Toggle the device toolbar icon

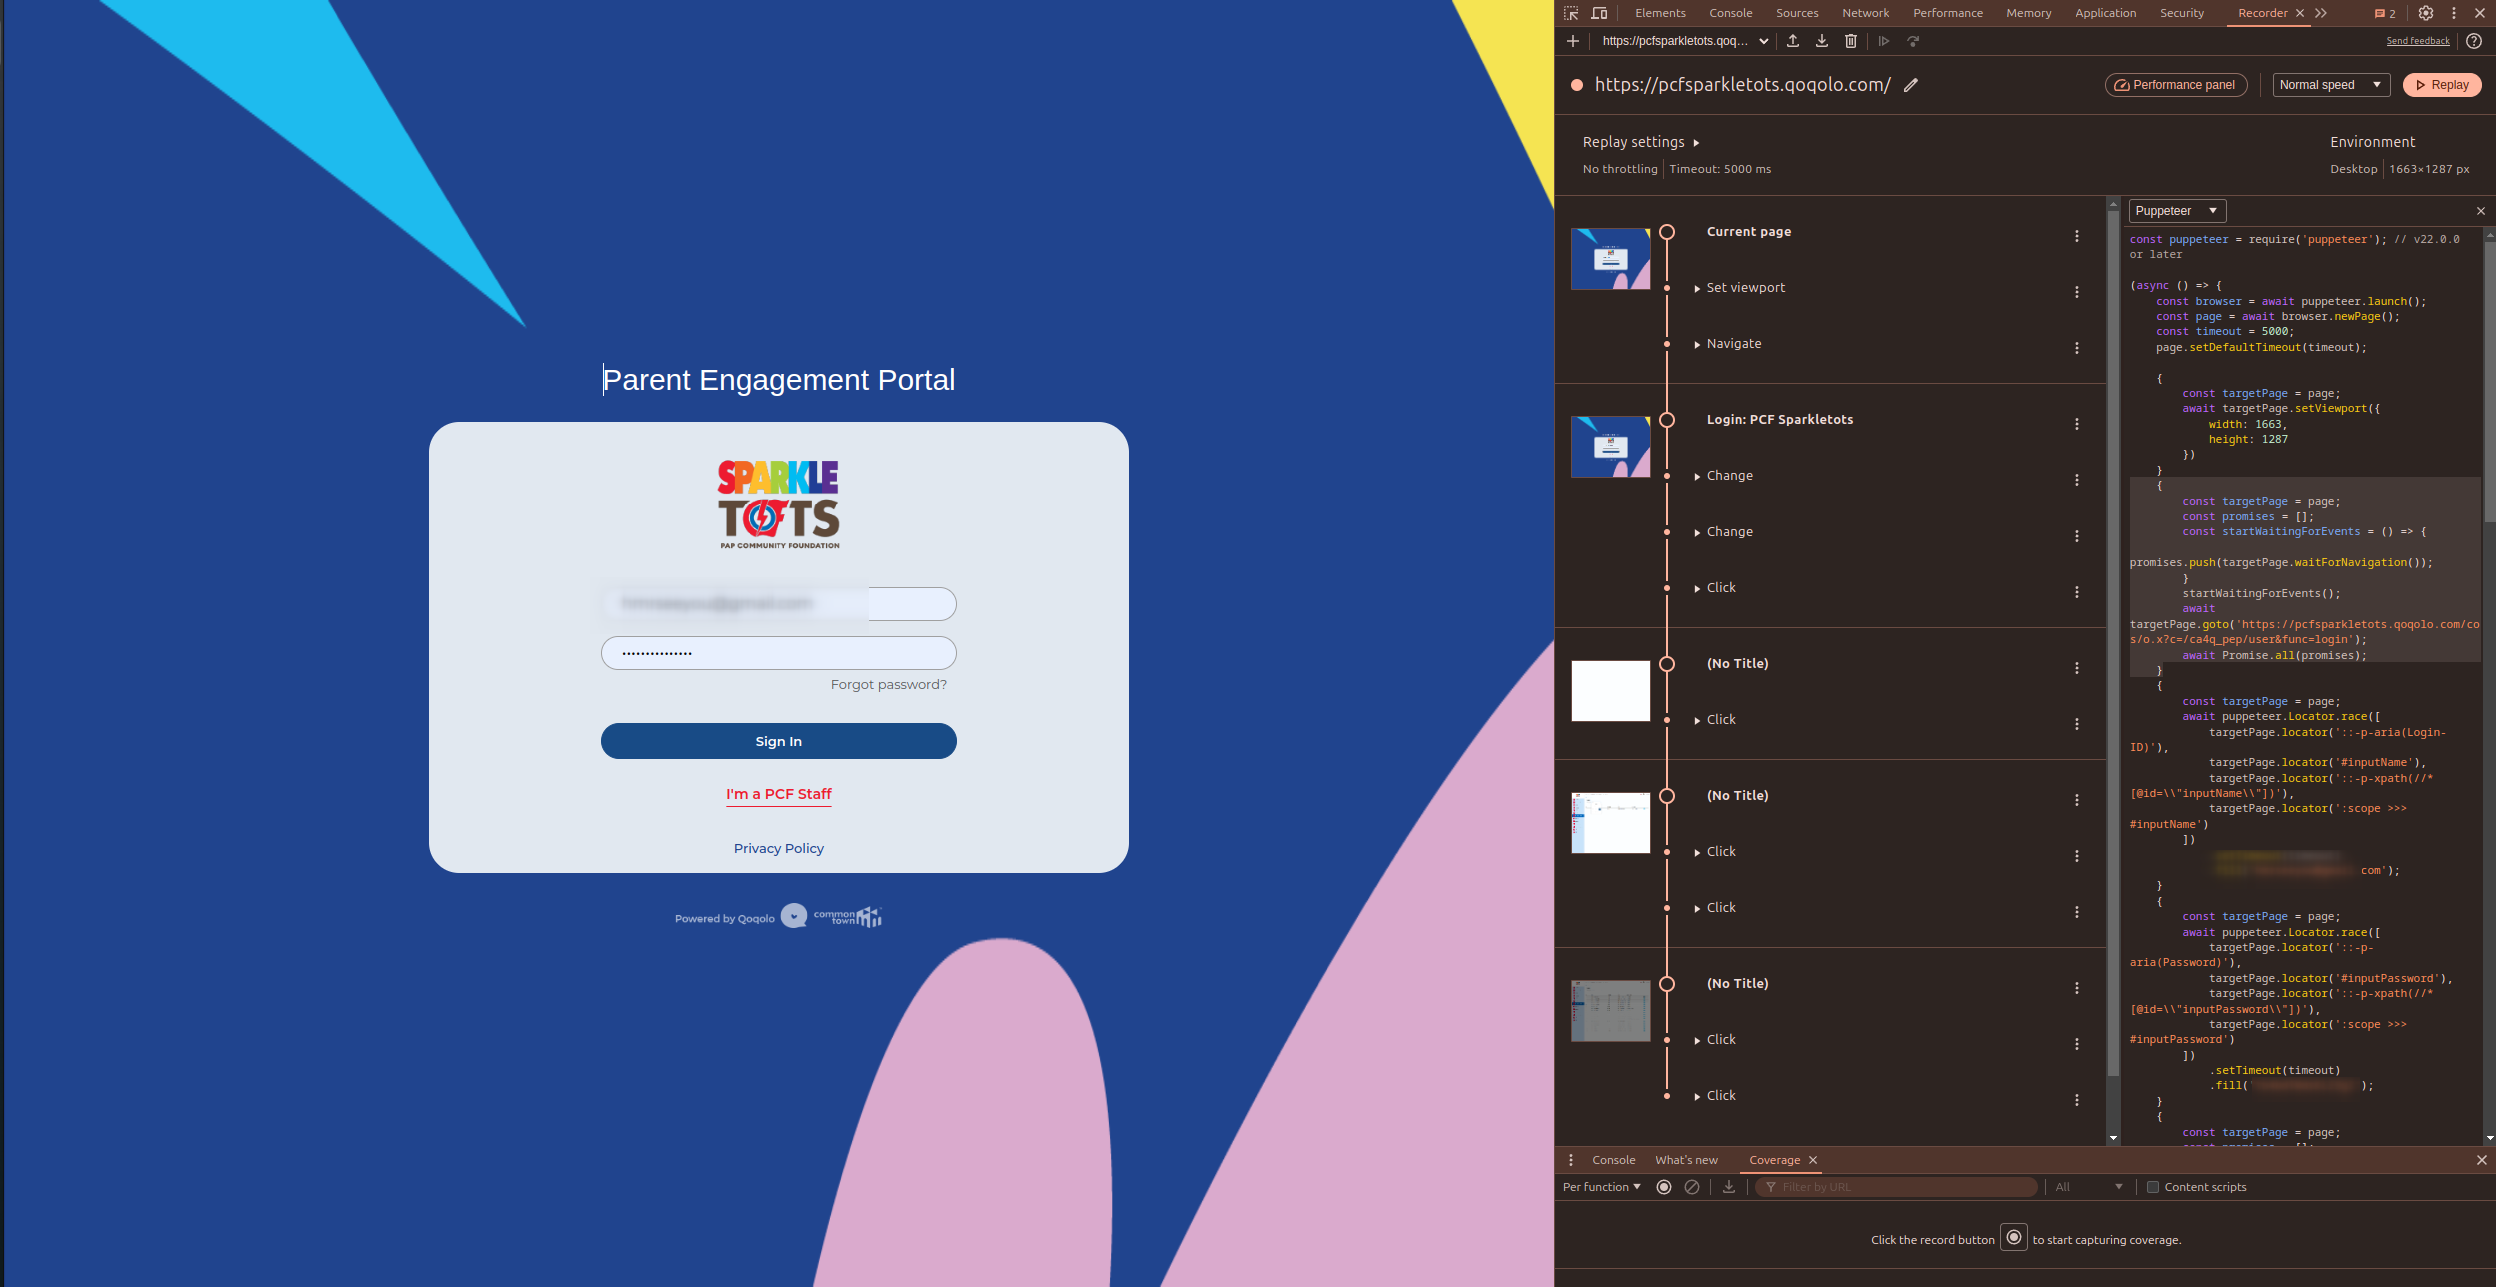[1599, 13]
